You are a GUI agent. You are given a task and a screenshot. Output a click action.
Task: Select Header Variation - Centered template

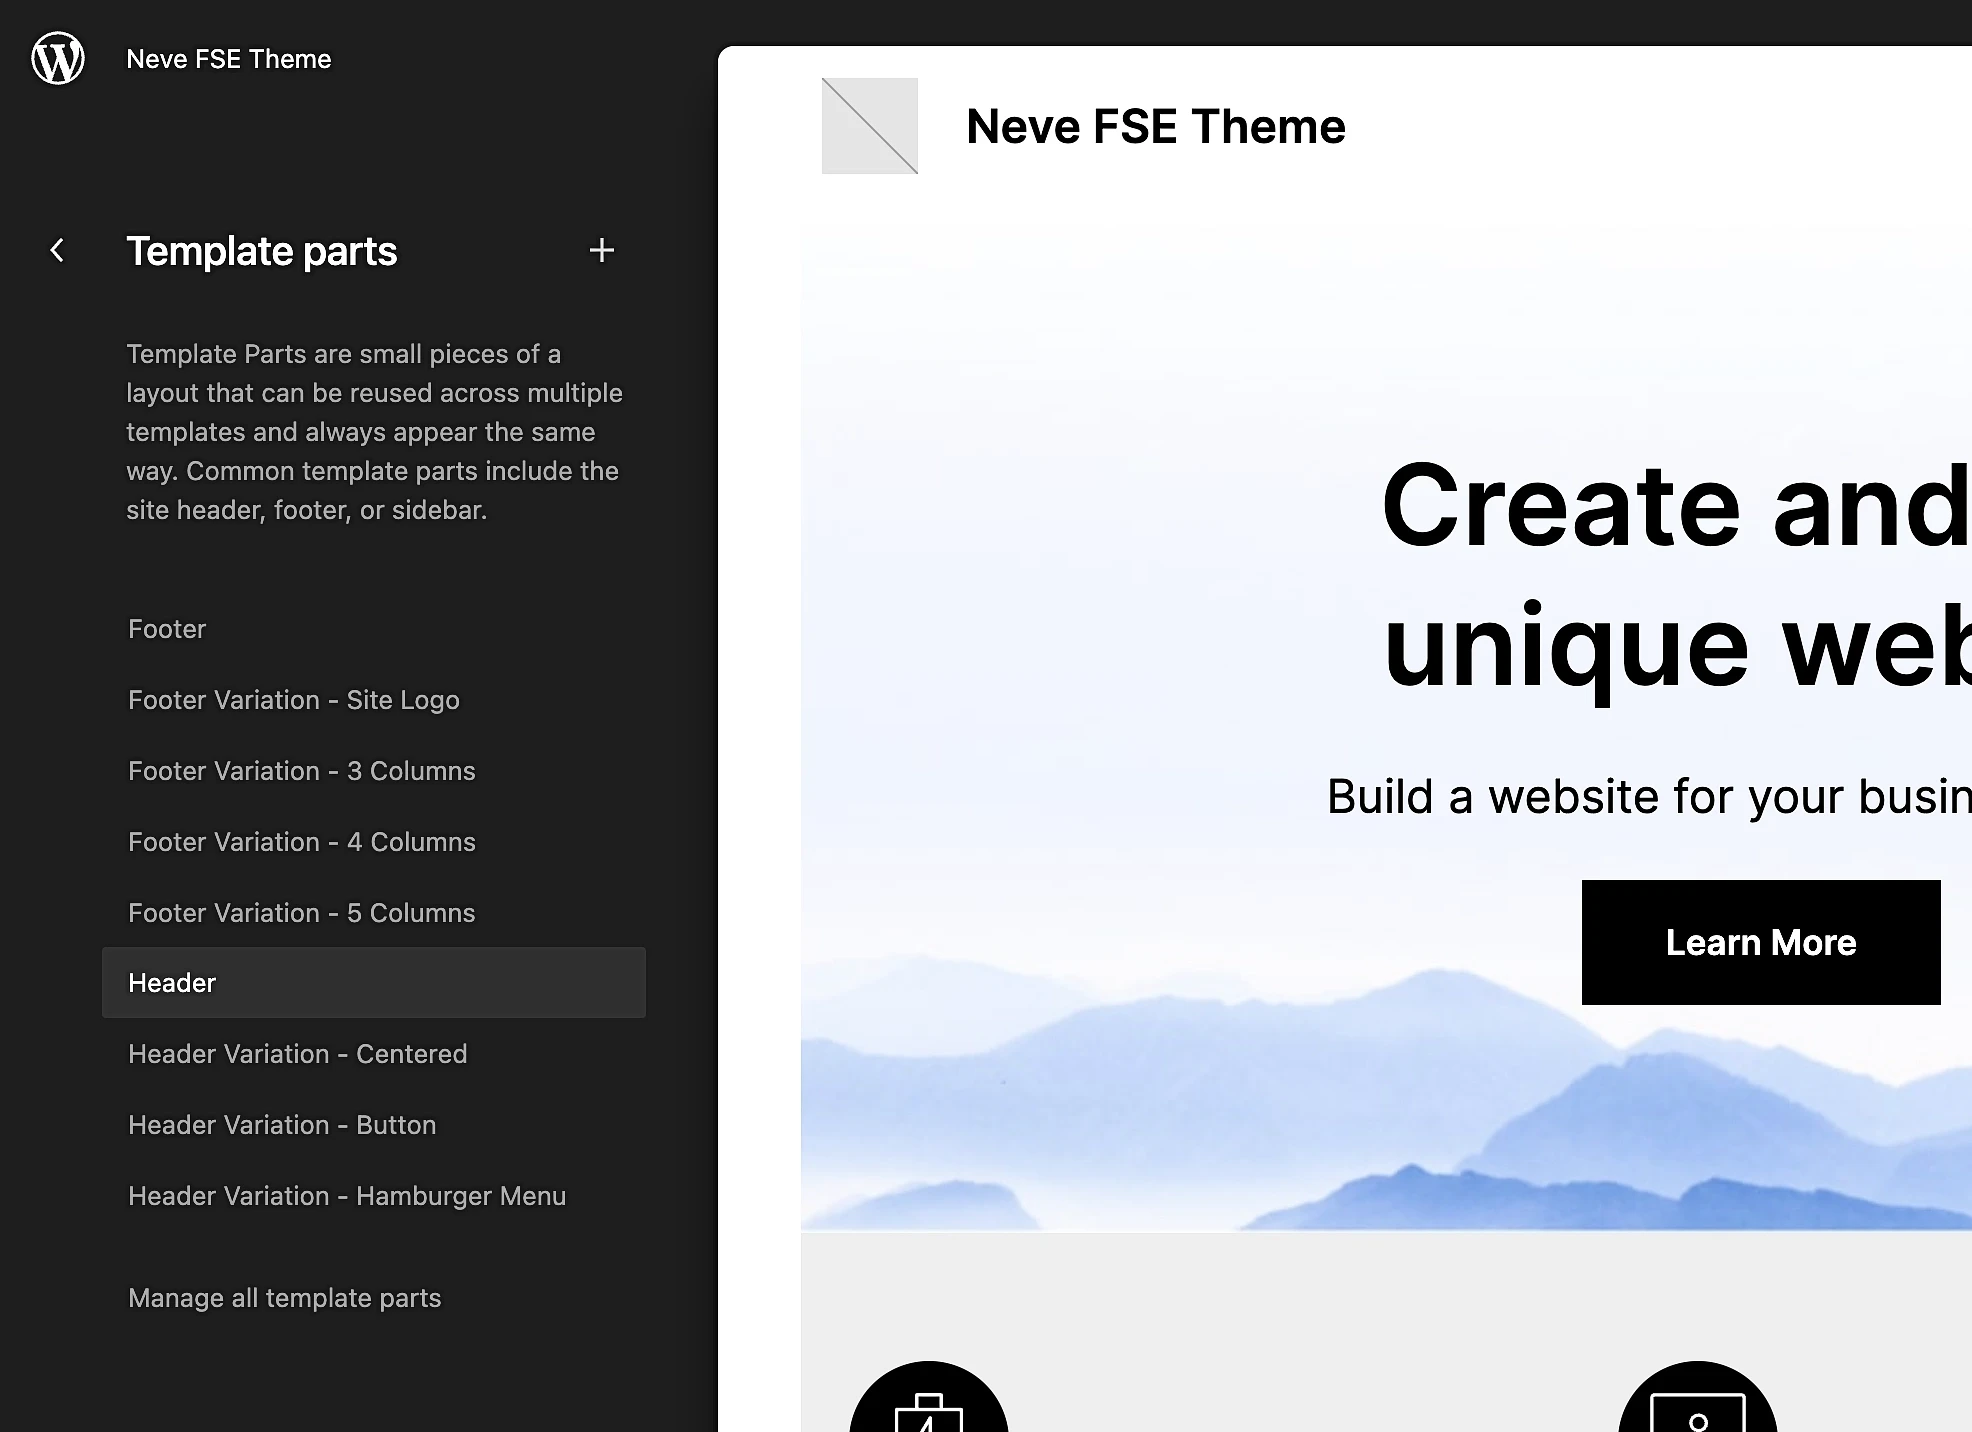[x=295, y=1052]
